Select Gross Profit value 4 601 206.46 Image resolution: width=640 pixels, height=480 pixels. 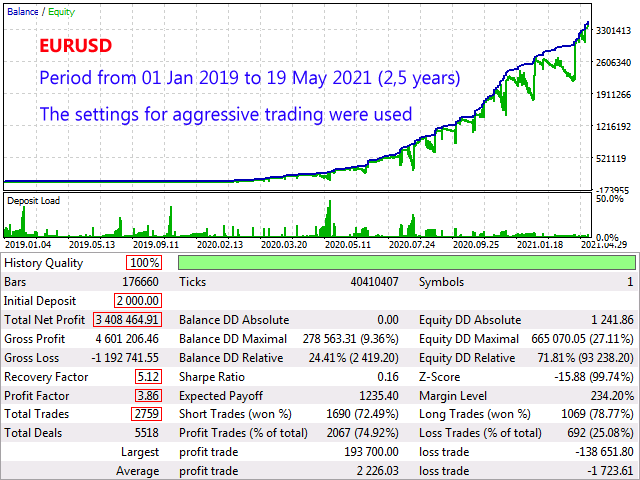click(127, 339)
